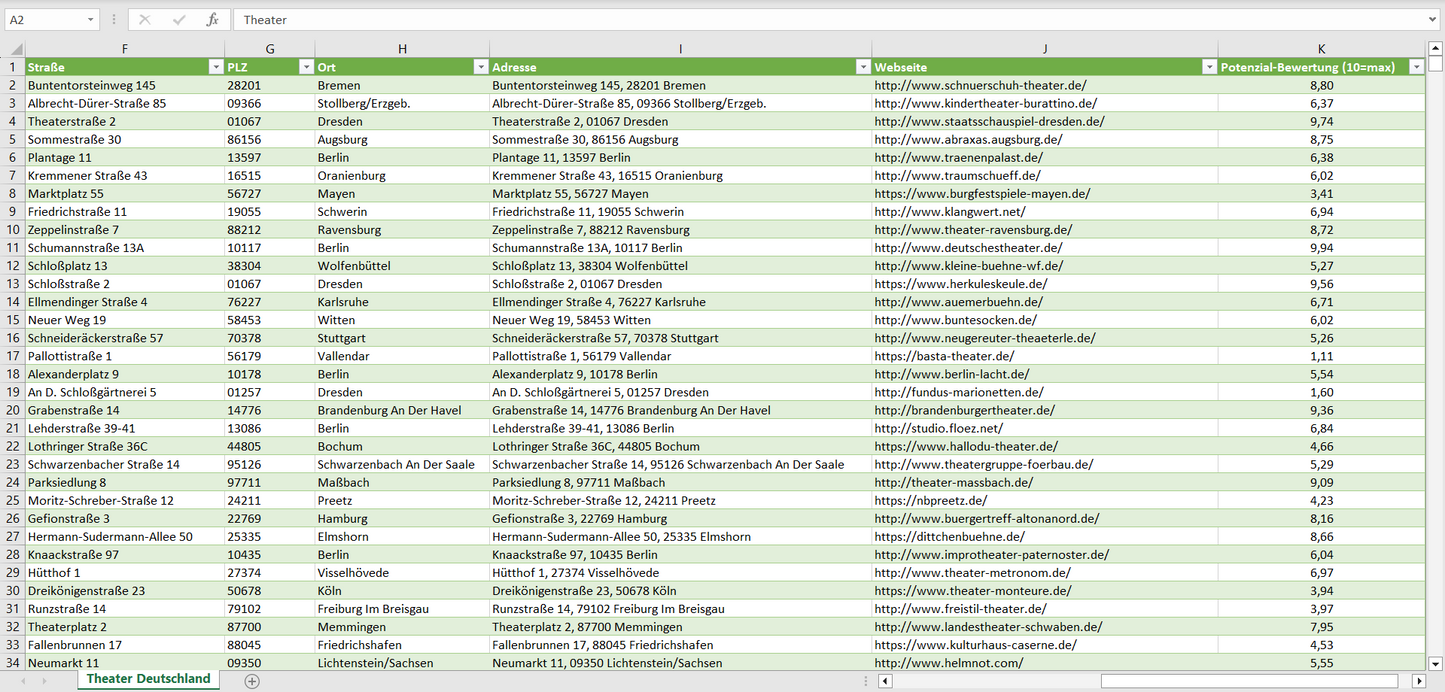The width and height of the screenshot is (1445, 692).
Task: Click the Cancel X icon in formula bar
Action: pos(145,20)
